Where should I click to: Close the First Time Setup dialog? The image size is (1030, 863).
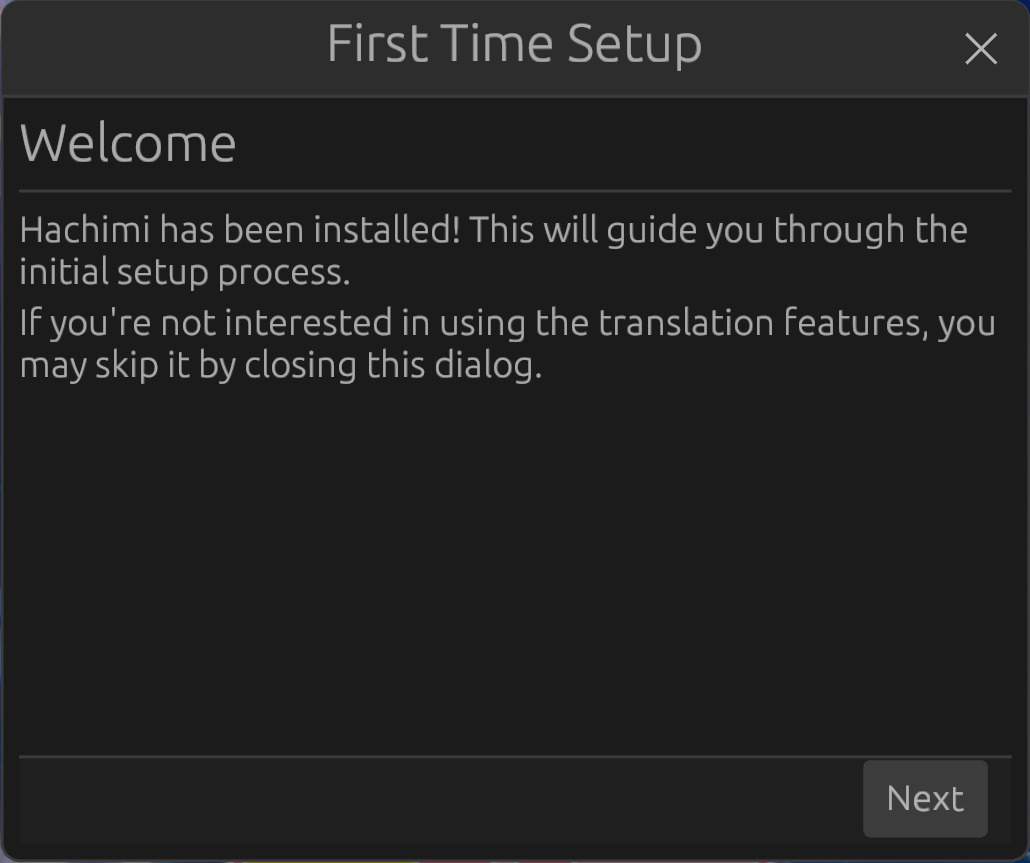point(980,48)
